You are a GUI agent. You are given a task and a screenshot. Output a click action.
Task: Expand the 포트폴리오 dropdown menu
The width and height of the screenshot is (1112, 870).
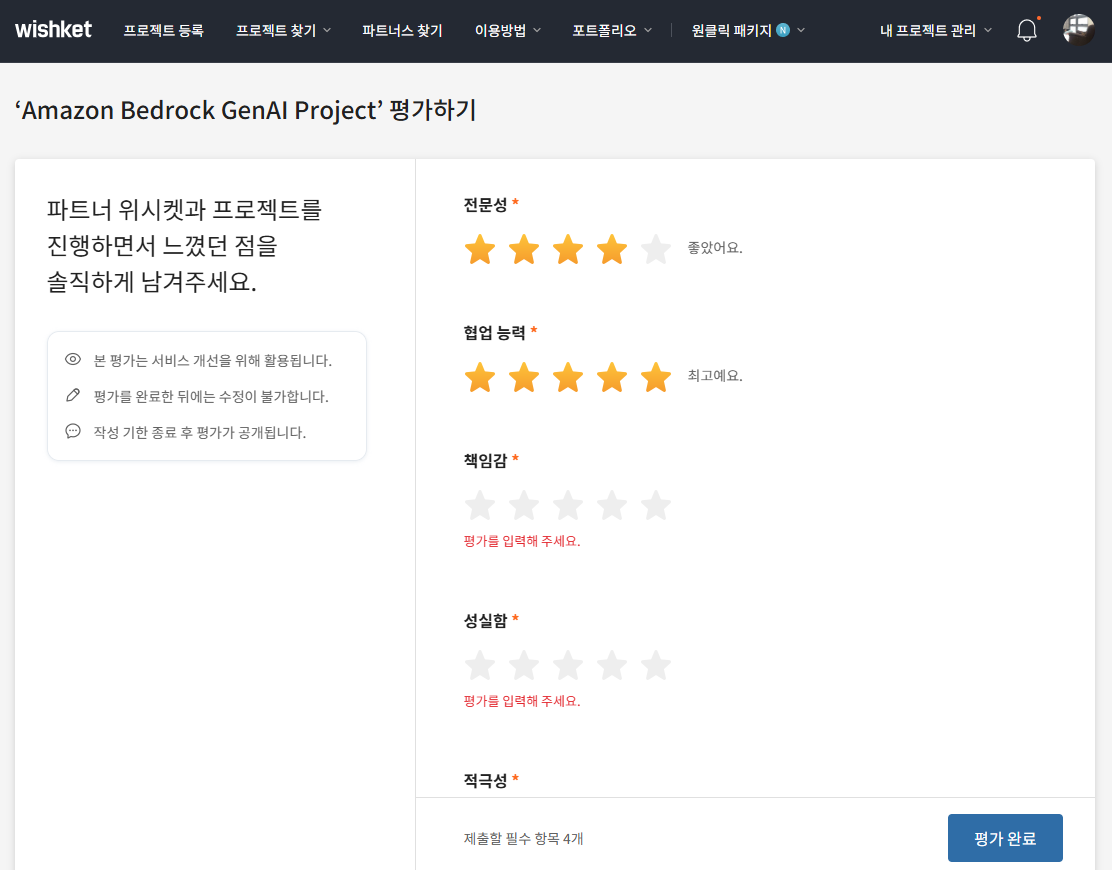click(x=611, y=31)
